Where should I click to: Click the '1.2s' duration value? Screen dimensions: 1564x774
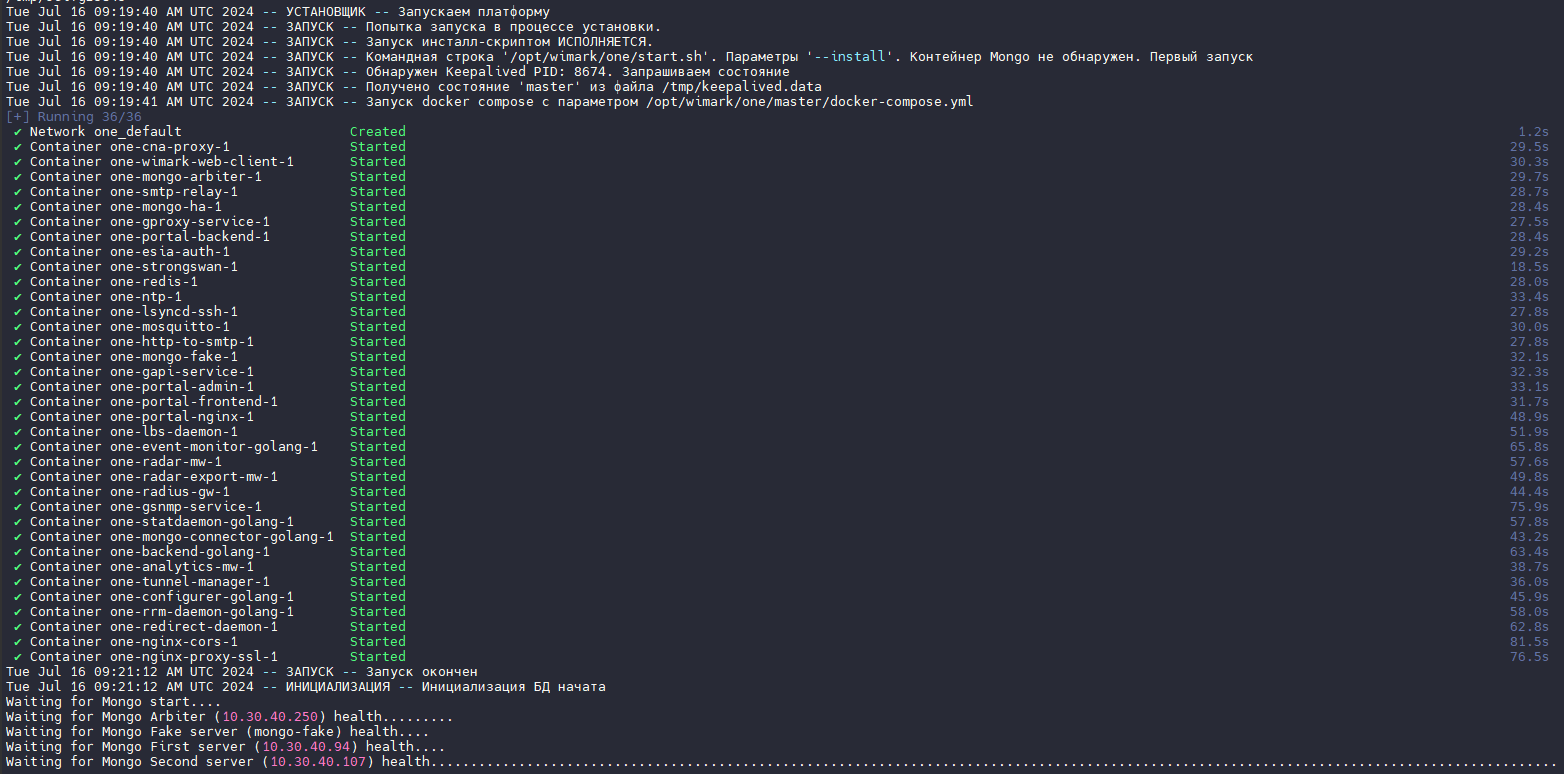coord(1533,132)
